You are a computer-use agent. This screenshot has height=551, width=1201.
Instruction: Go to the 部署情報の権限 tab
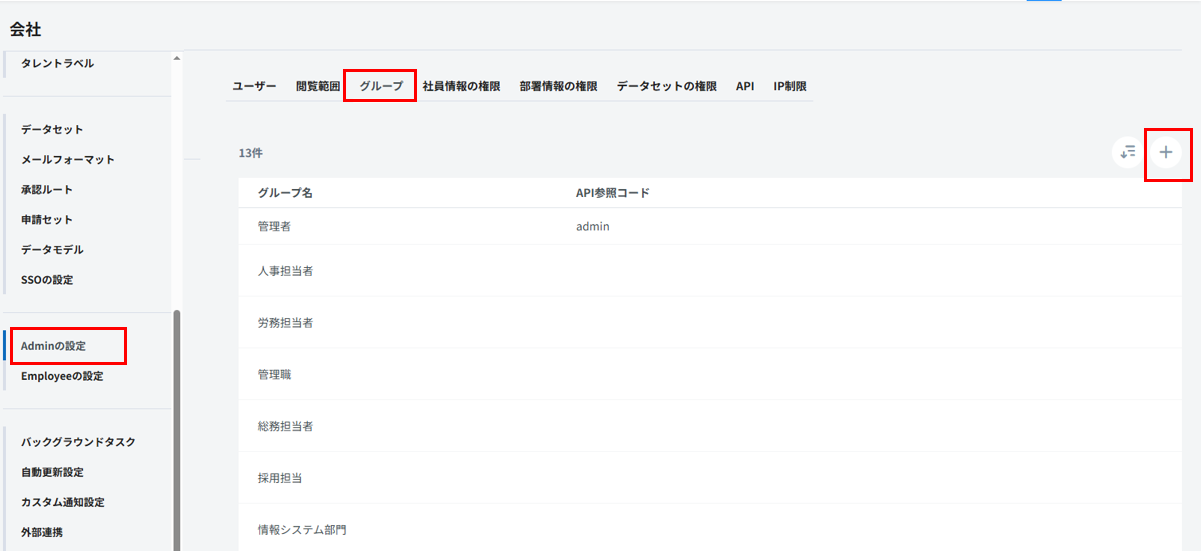[x=558, y=87]
